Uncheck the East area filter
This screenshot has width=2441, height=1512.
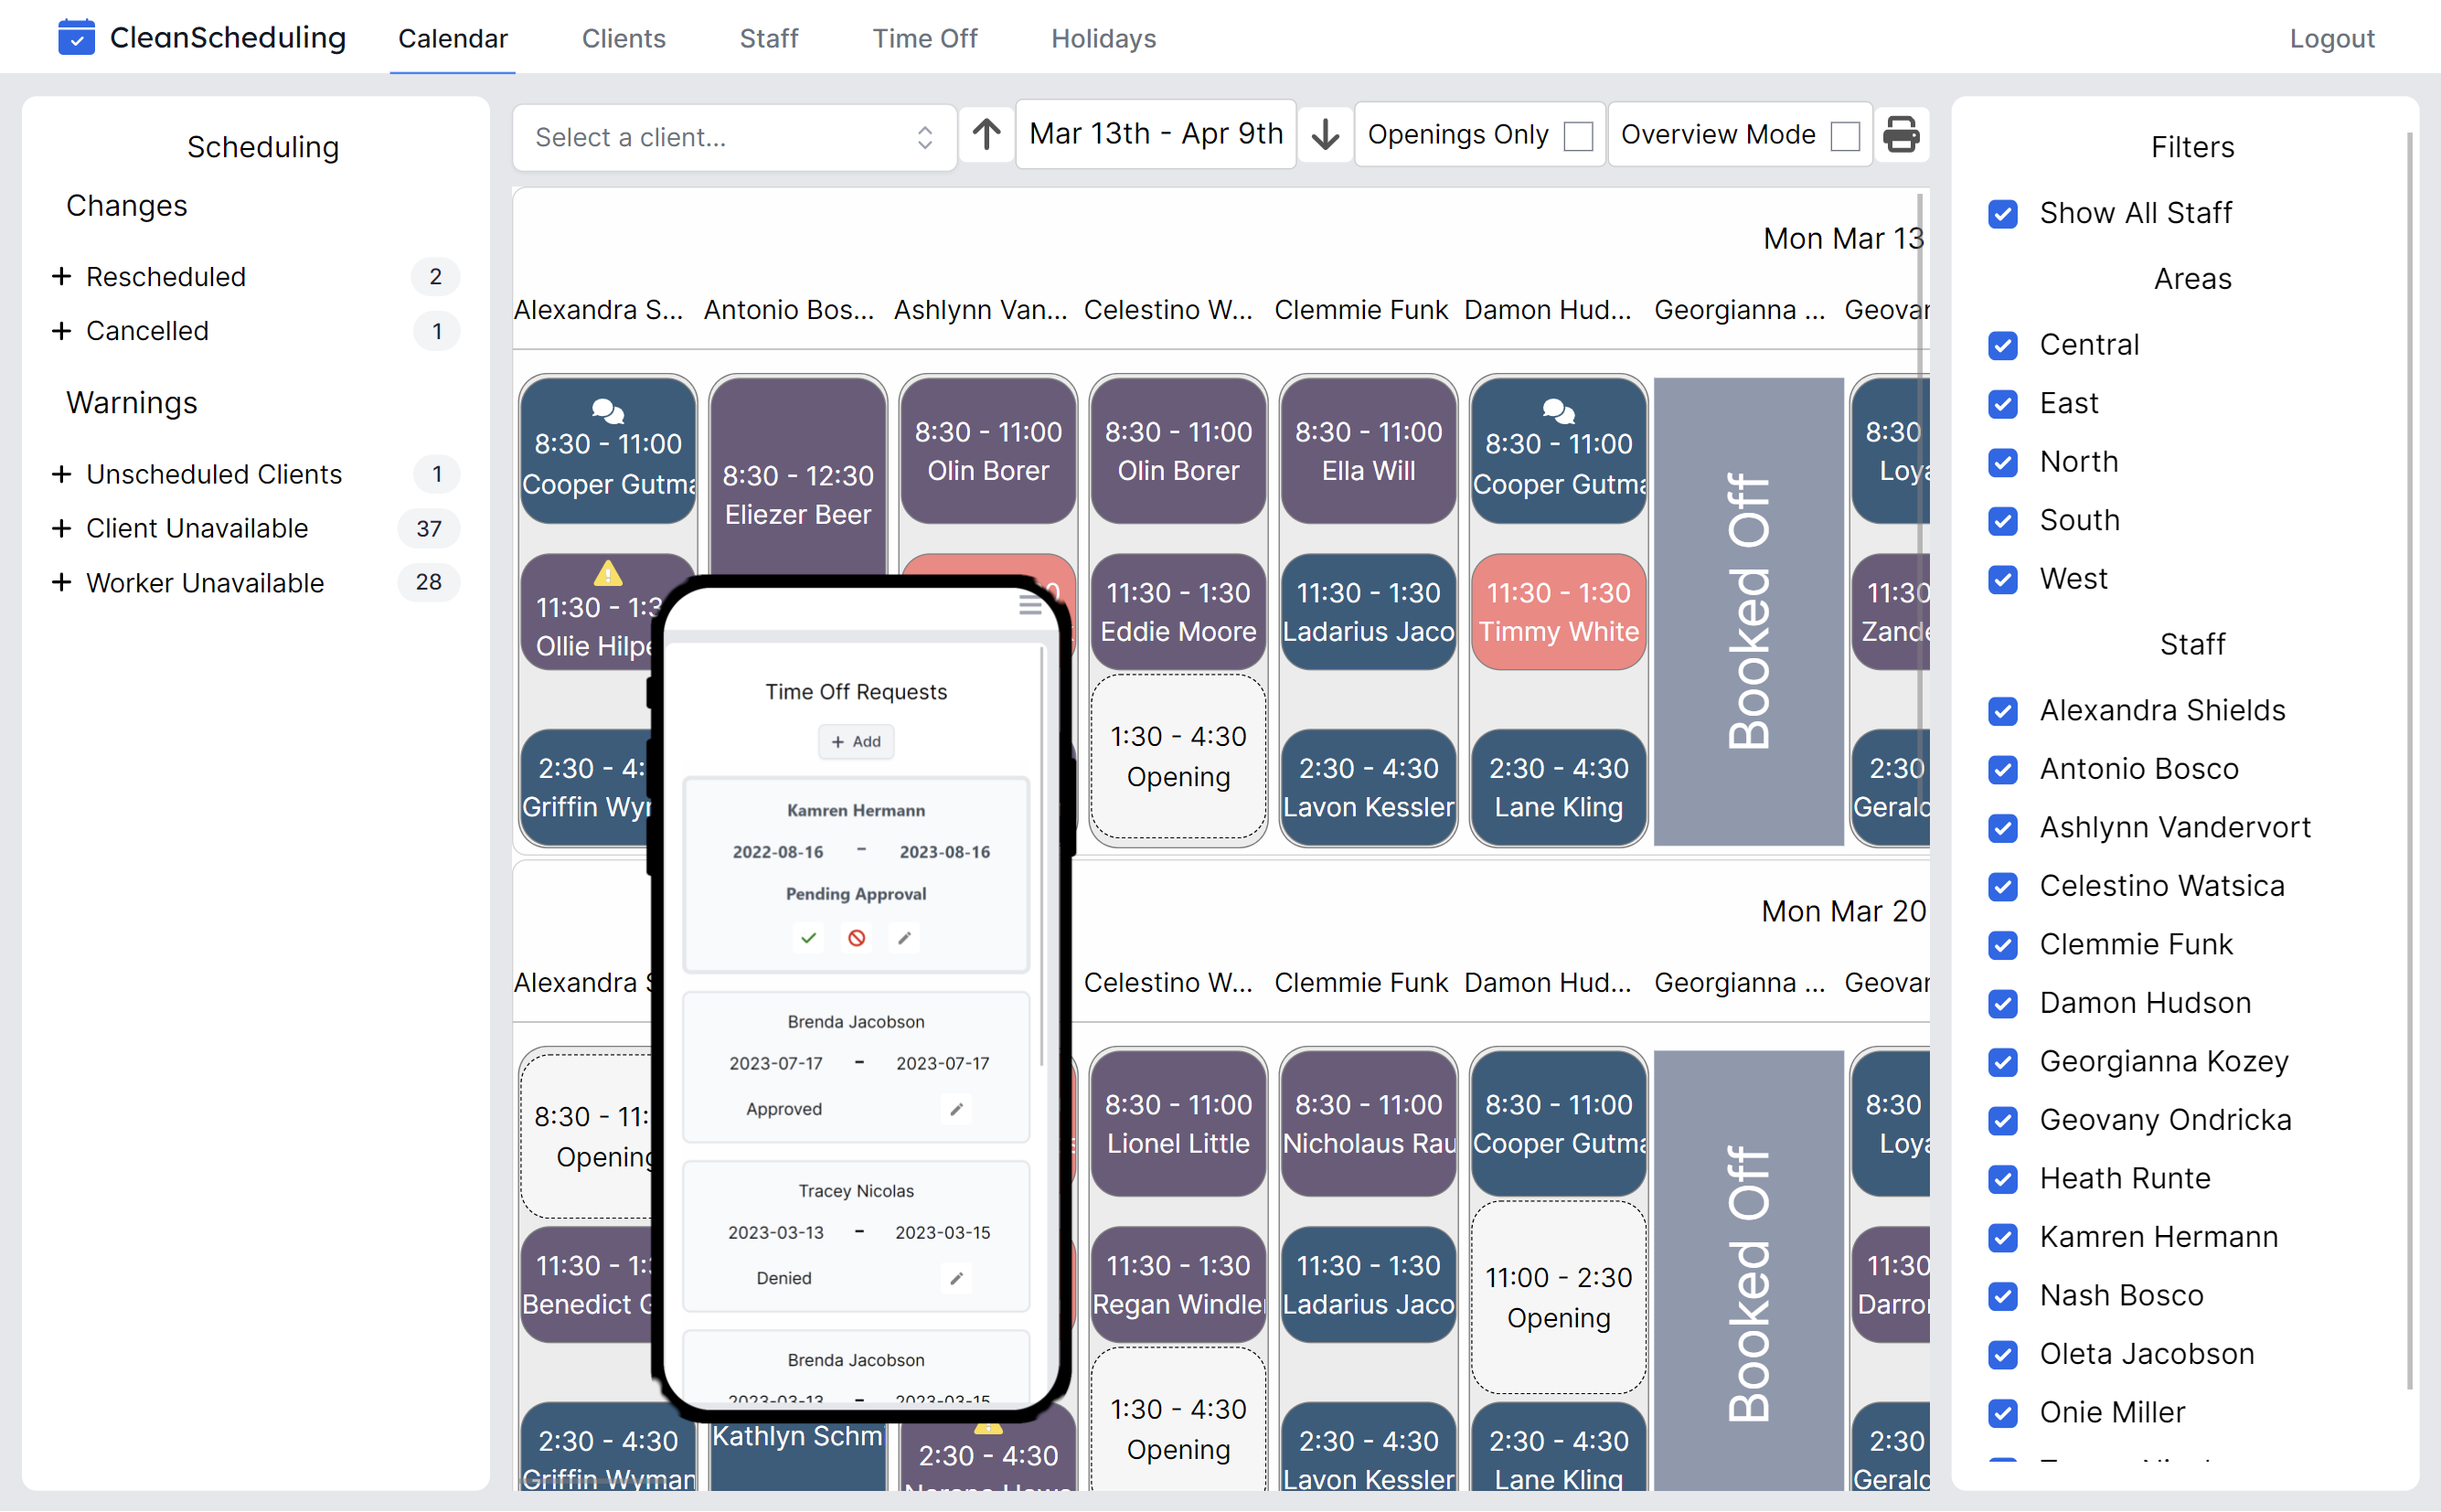(x=2002, y=403)
